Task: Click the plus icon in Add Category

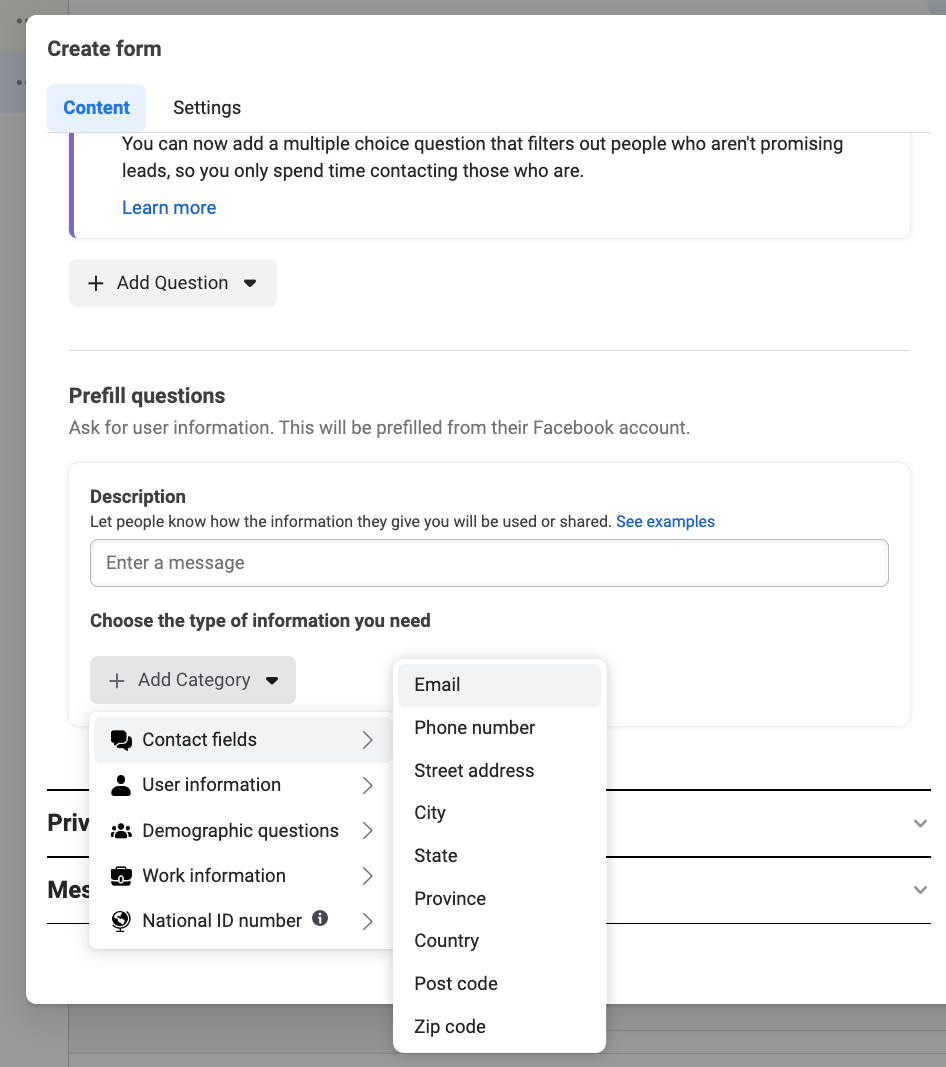Action: tap(117, 680)
